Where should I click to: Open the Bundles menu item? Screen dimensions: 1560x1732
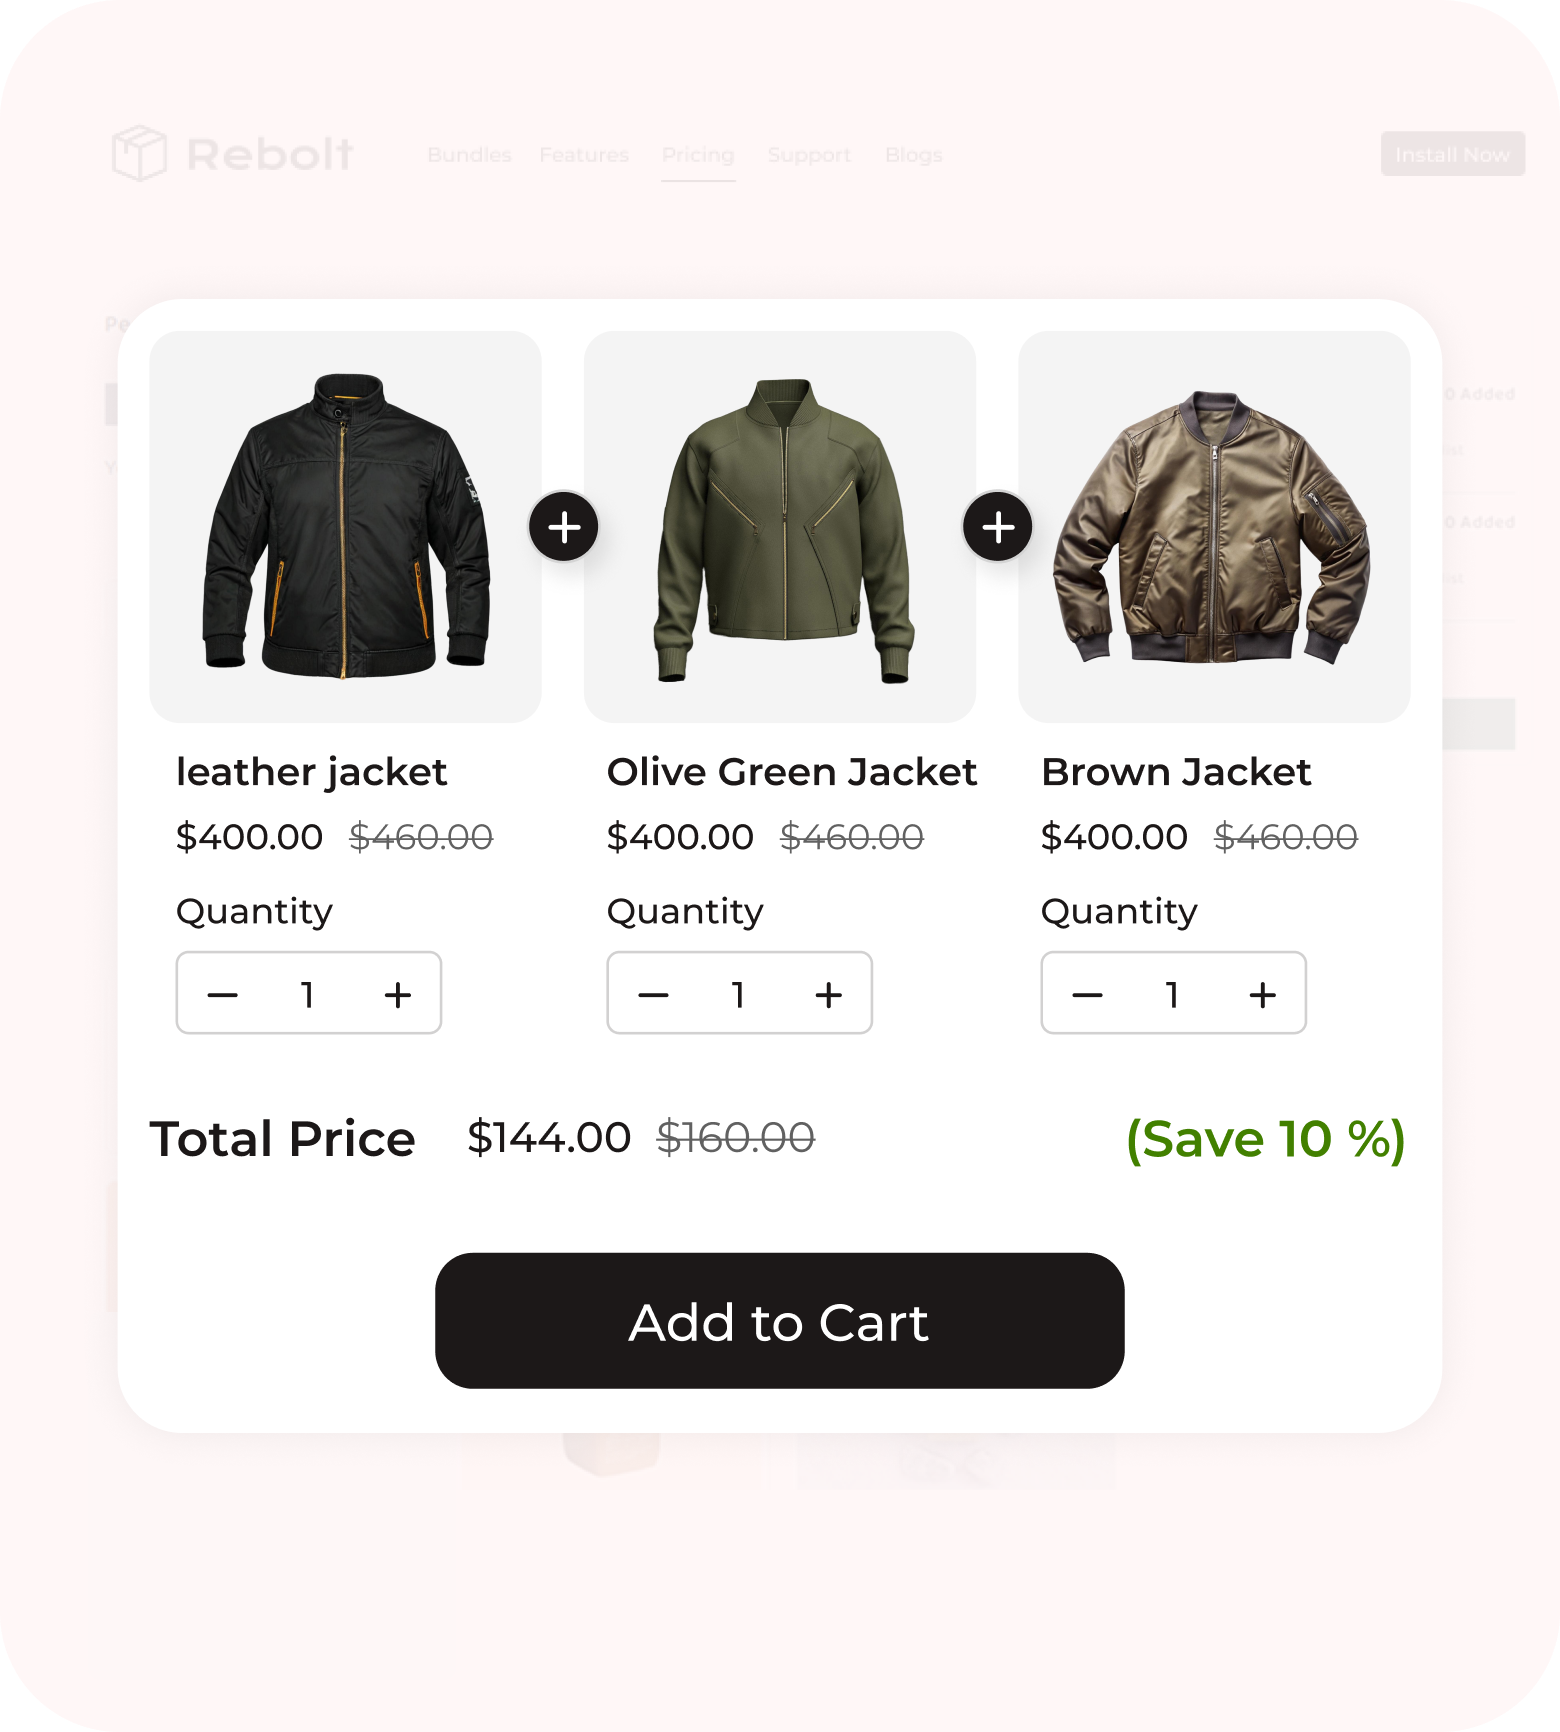pyautogui.click(x=469, y=155)
